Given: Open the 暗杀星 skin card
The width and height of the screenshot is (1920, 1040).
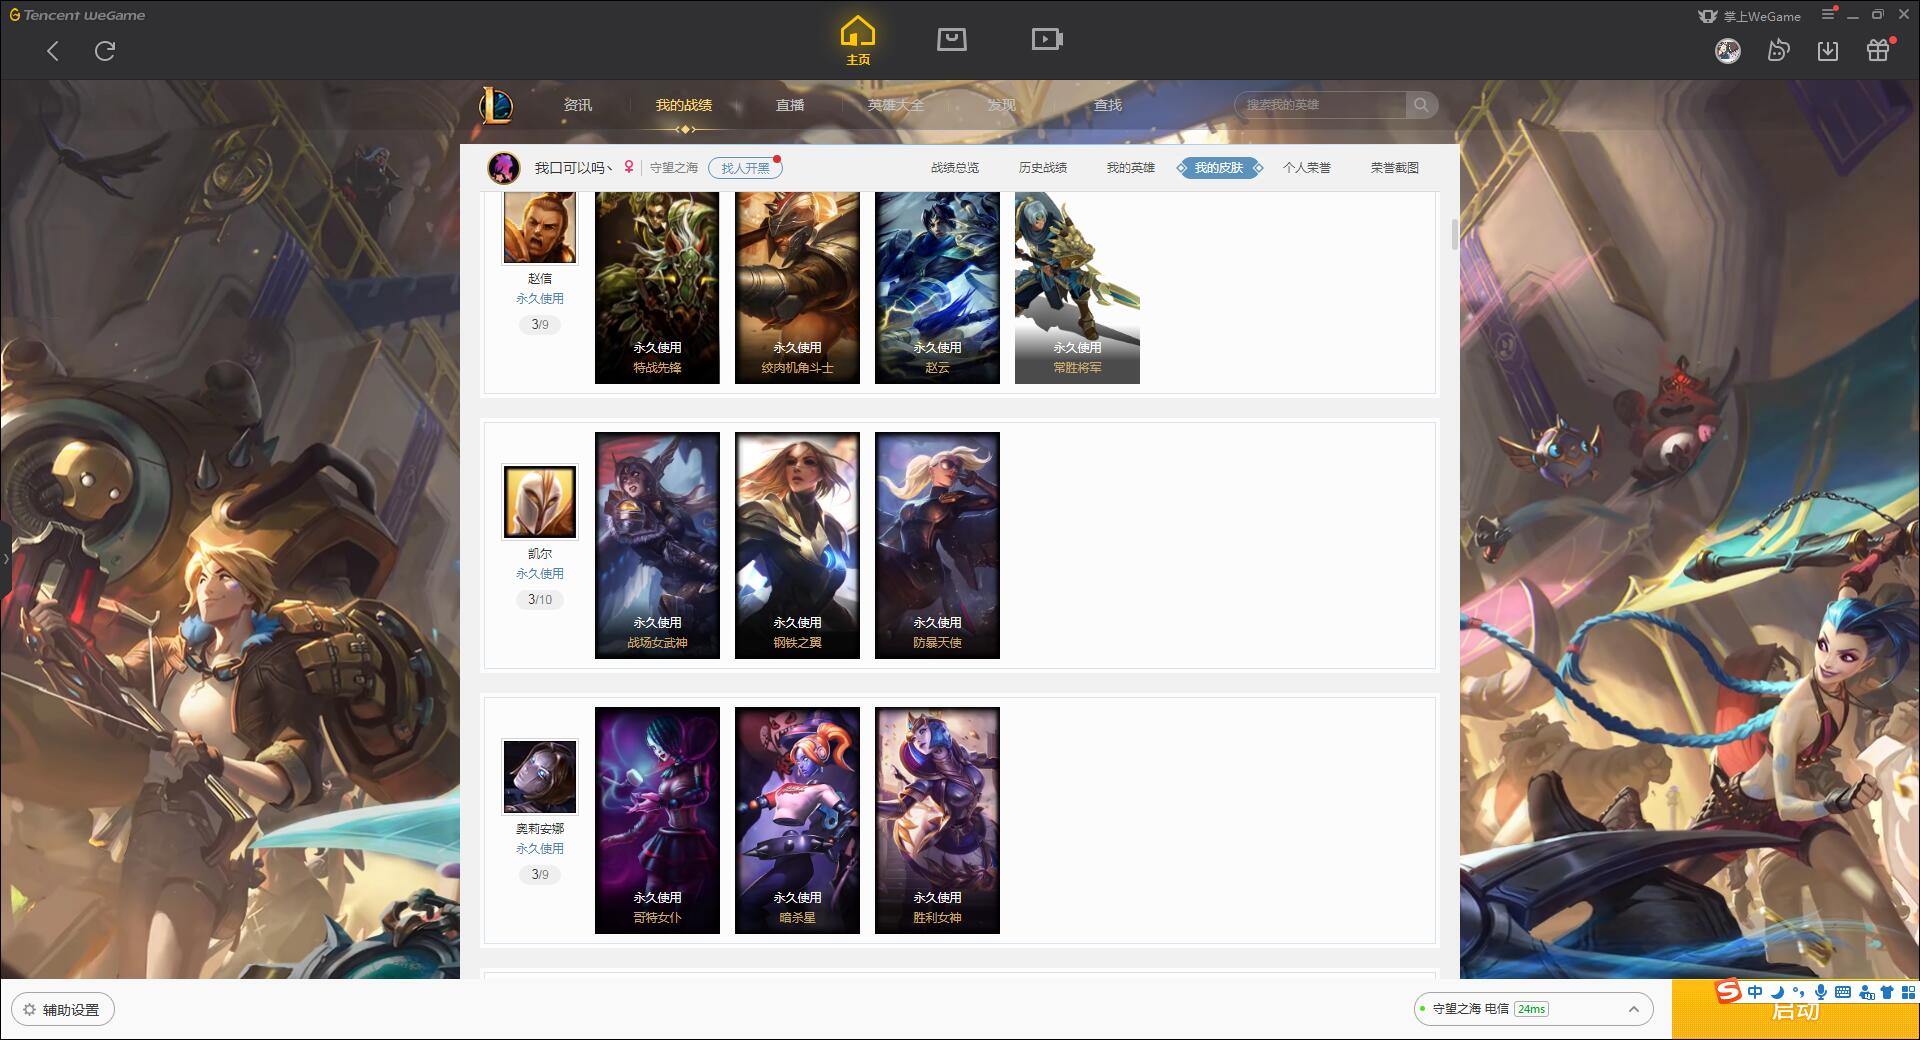Looking at the screenshot, I should point(797,820).
